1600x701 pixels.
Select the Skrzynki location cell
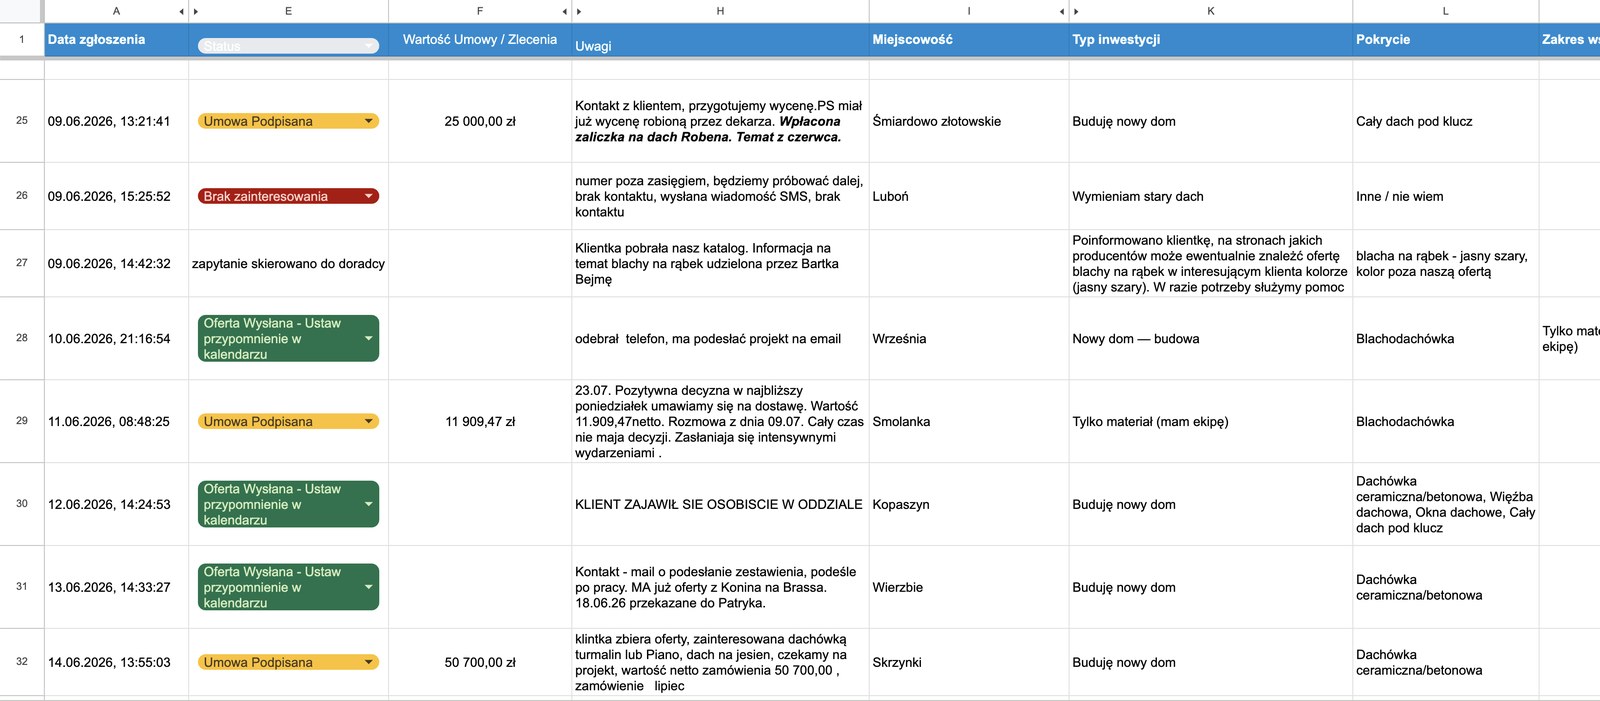coord(969,662)
